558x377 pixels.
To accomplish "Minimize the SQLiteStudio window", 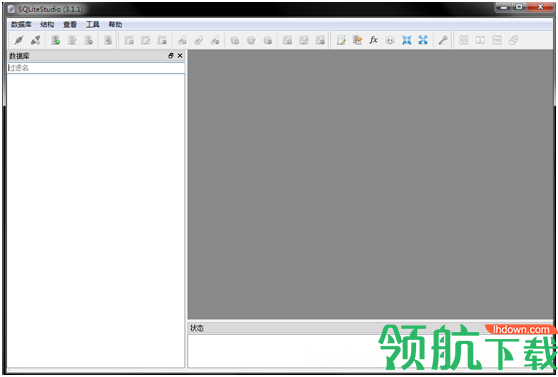I will click(504, 7).
